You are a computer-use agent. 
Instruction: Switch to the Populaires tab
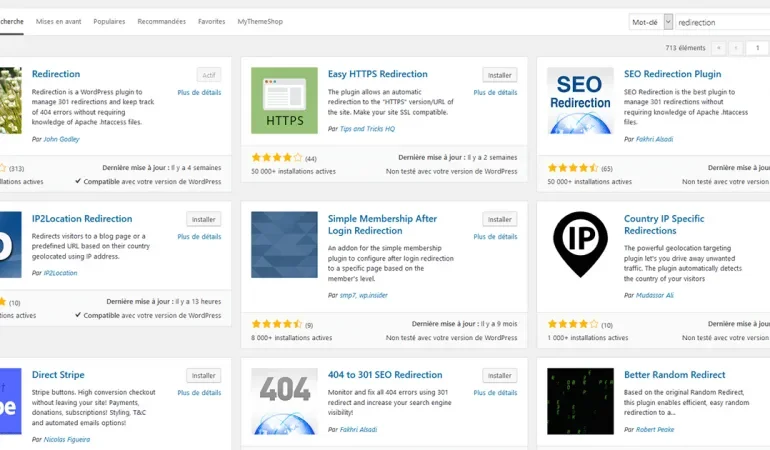(109, 22)
